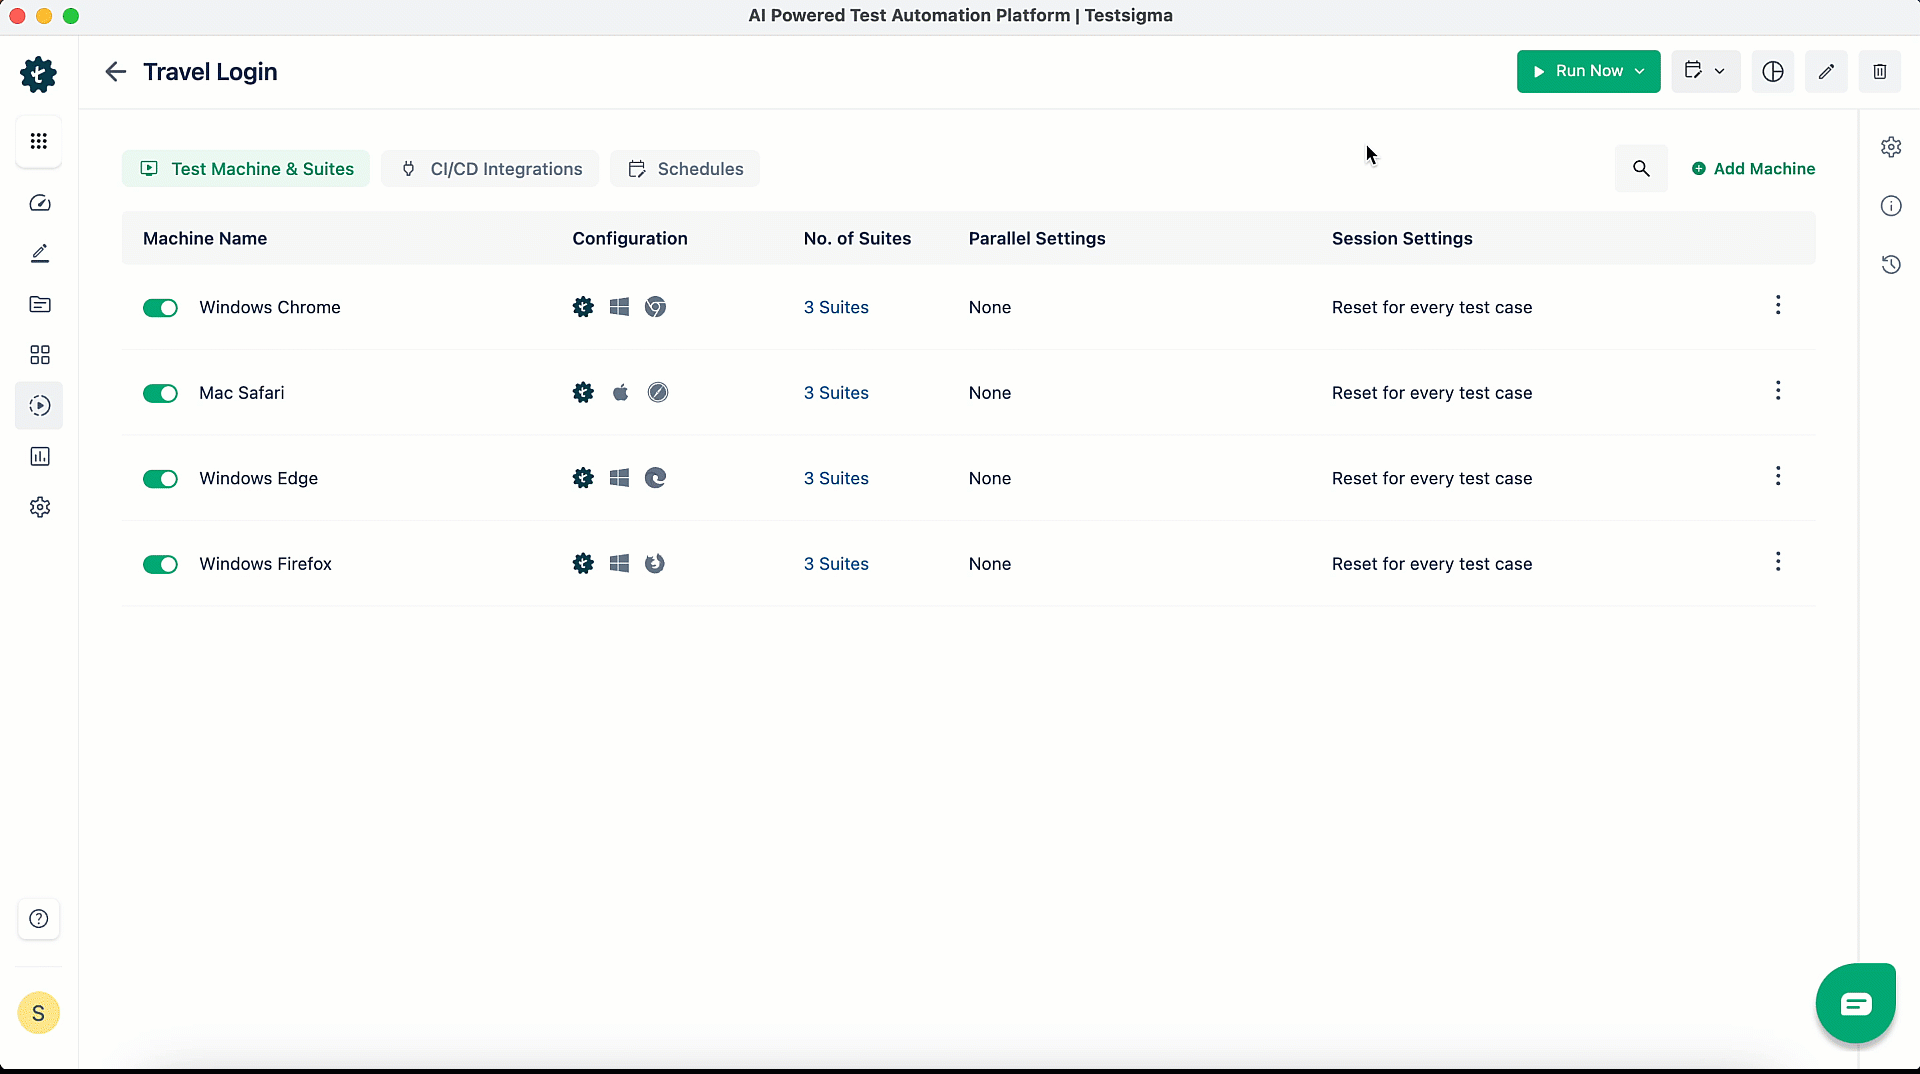Open the three-dot menu for Windows Chrome
The width and height of the screenshot is (1920, 1074).
click(1778, 305)
